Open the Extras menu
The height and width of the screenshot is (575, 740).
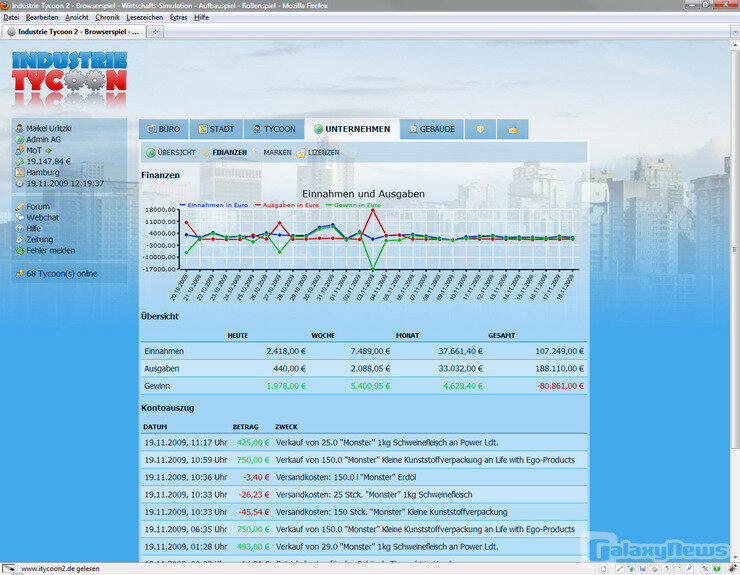(178, 17)
